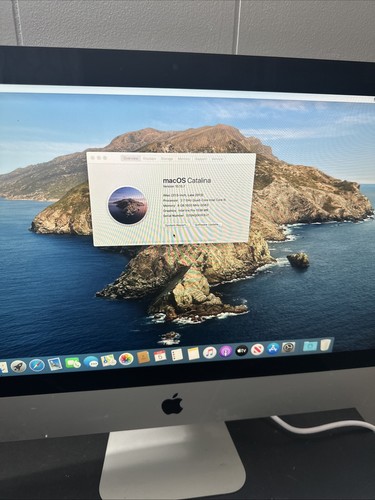
Task: Open Launchpad from the Dock
Action: tap(18, 367)
